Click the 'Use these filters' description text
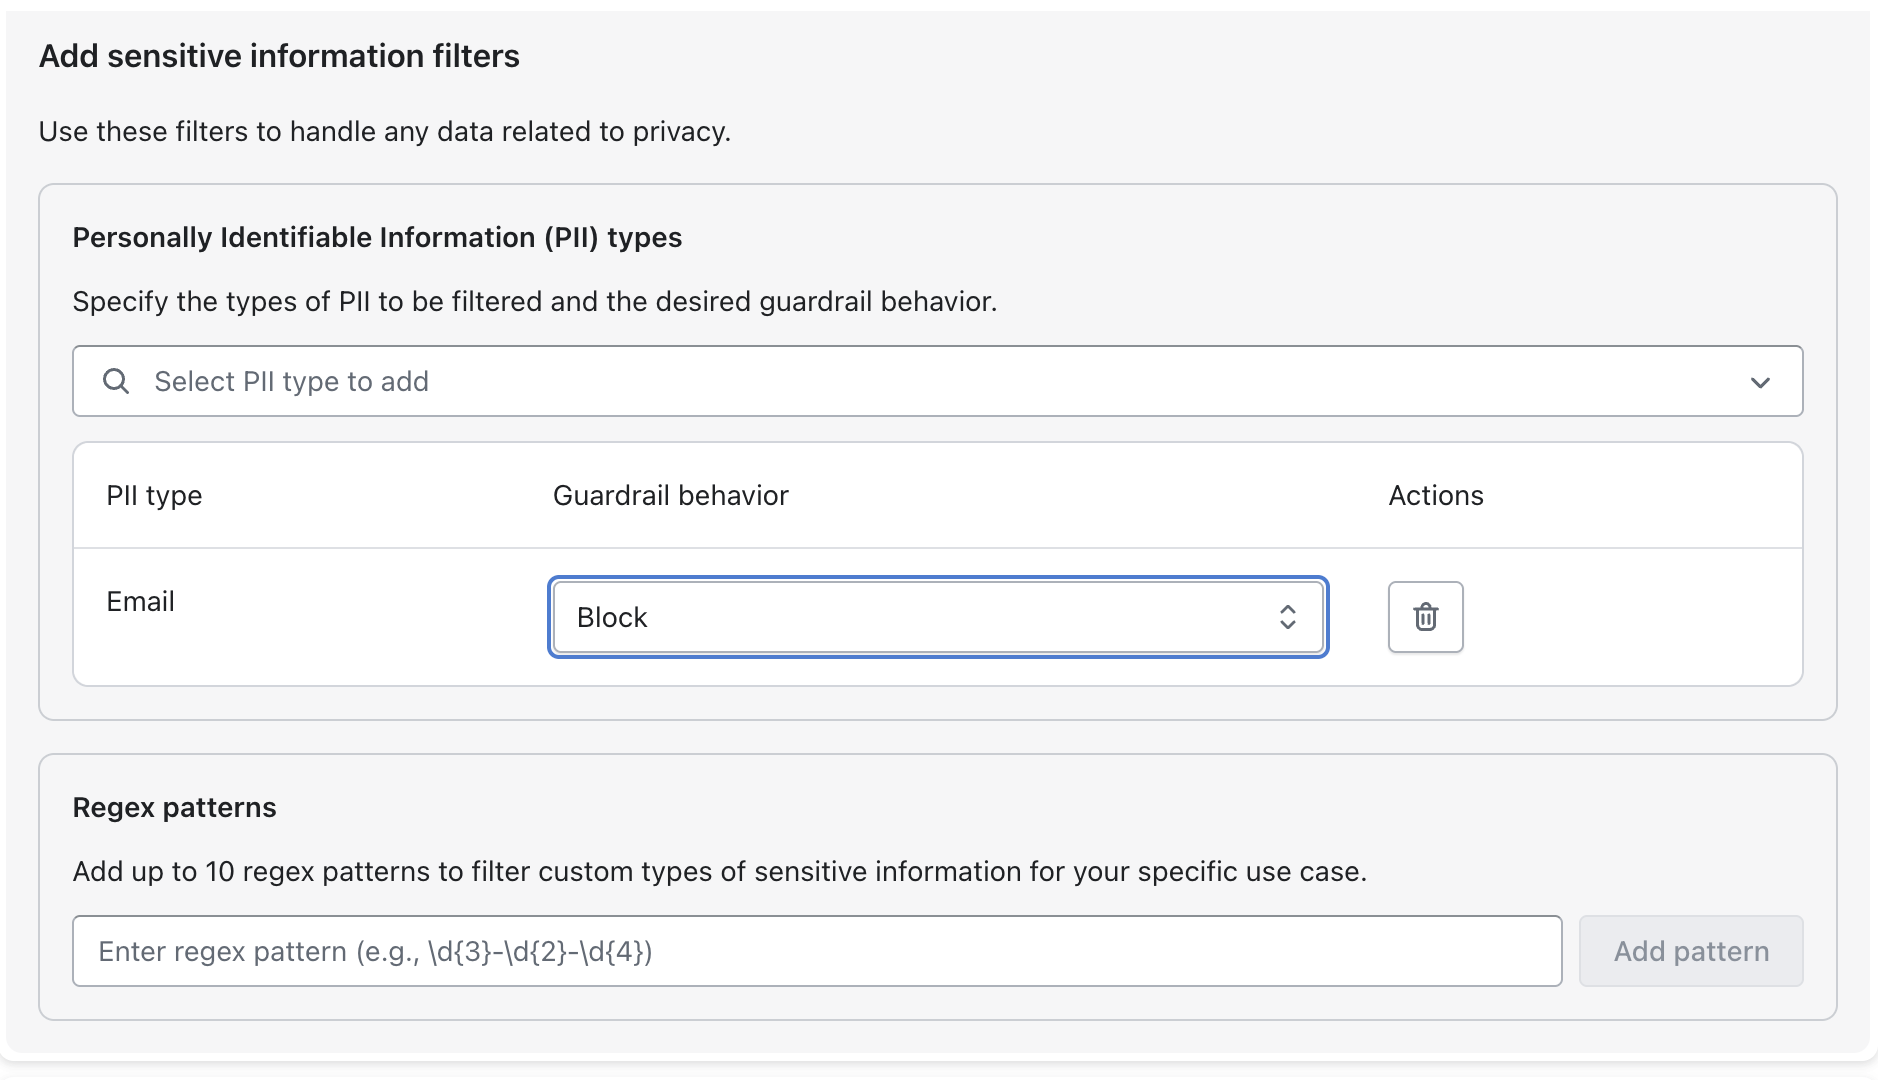1892x1080 pixels. (x=384, y=132)
